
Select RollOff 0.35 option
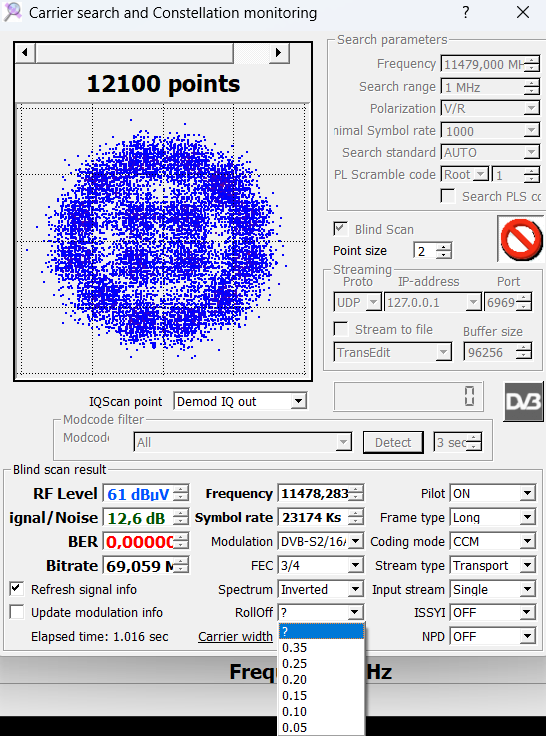tap(321, 648)
